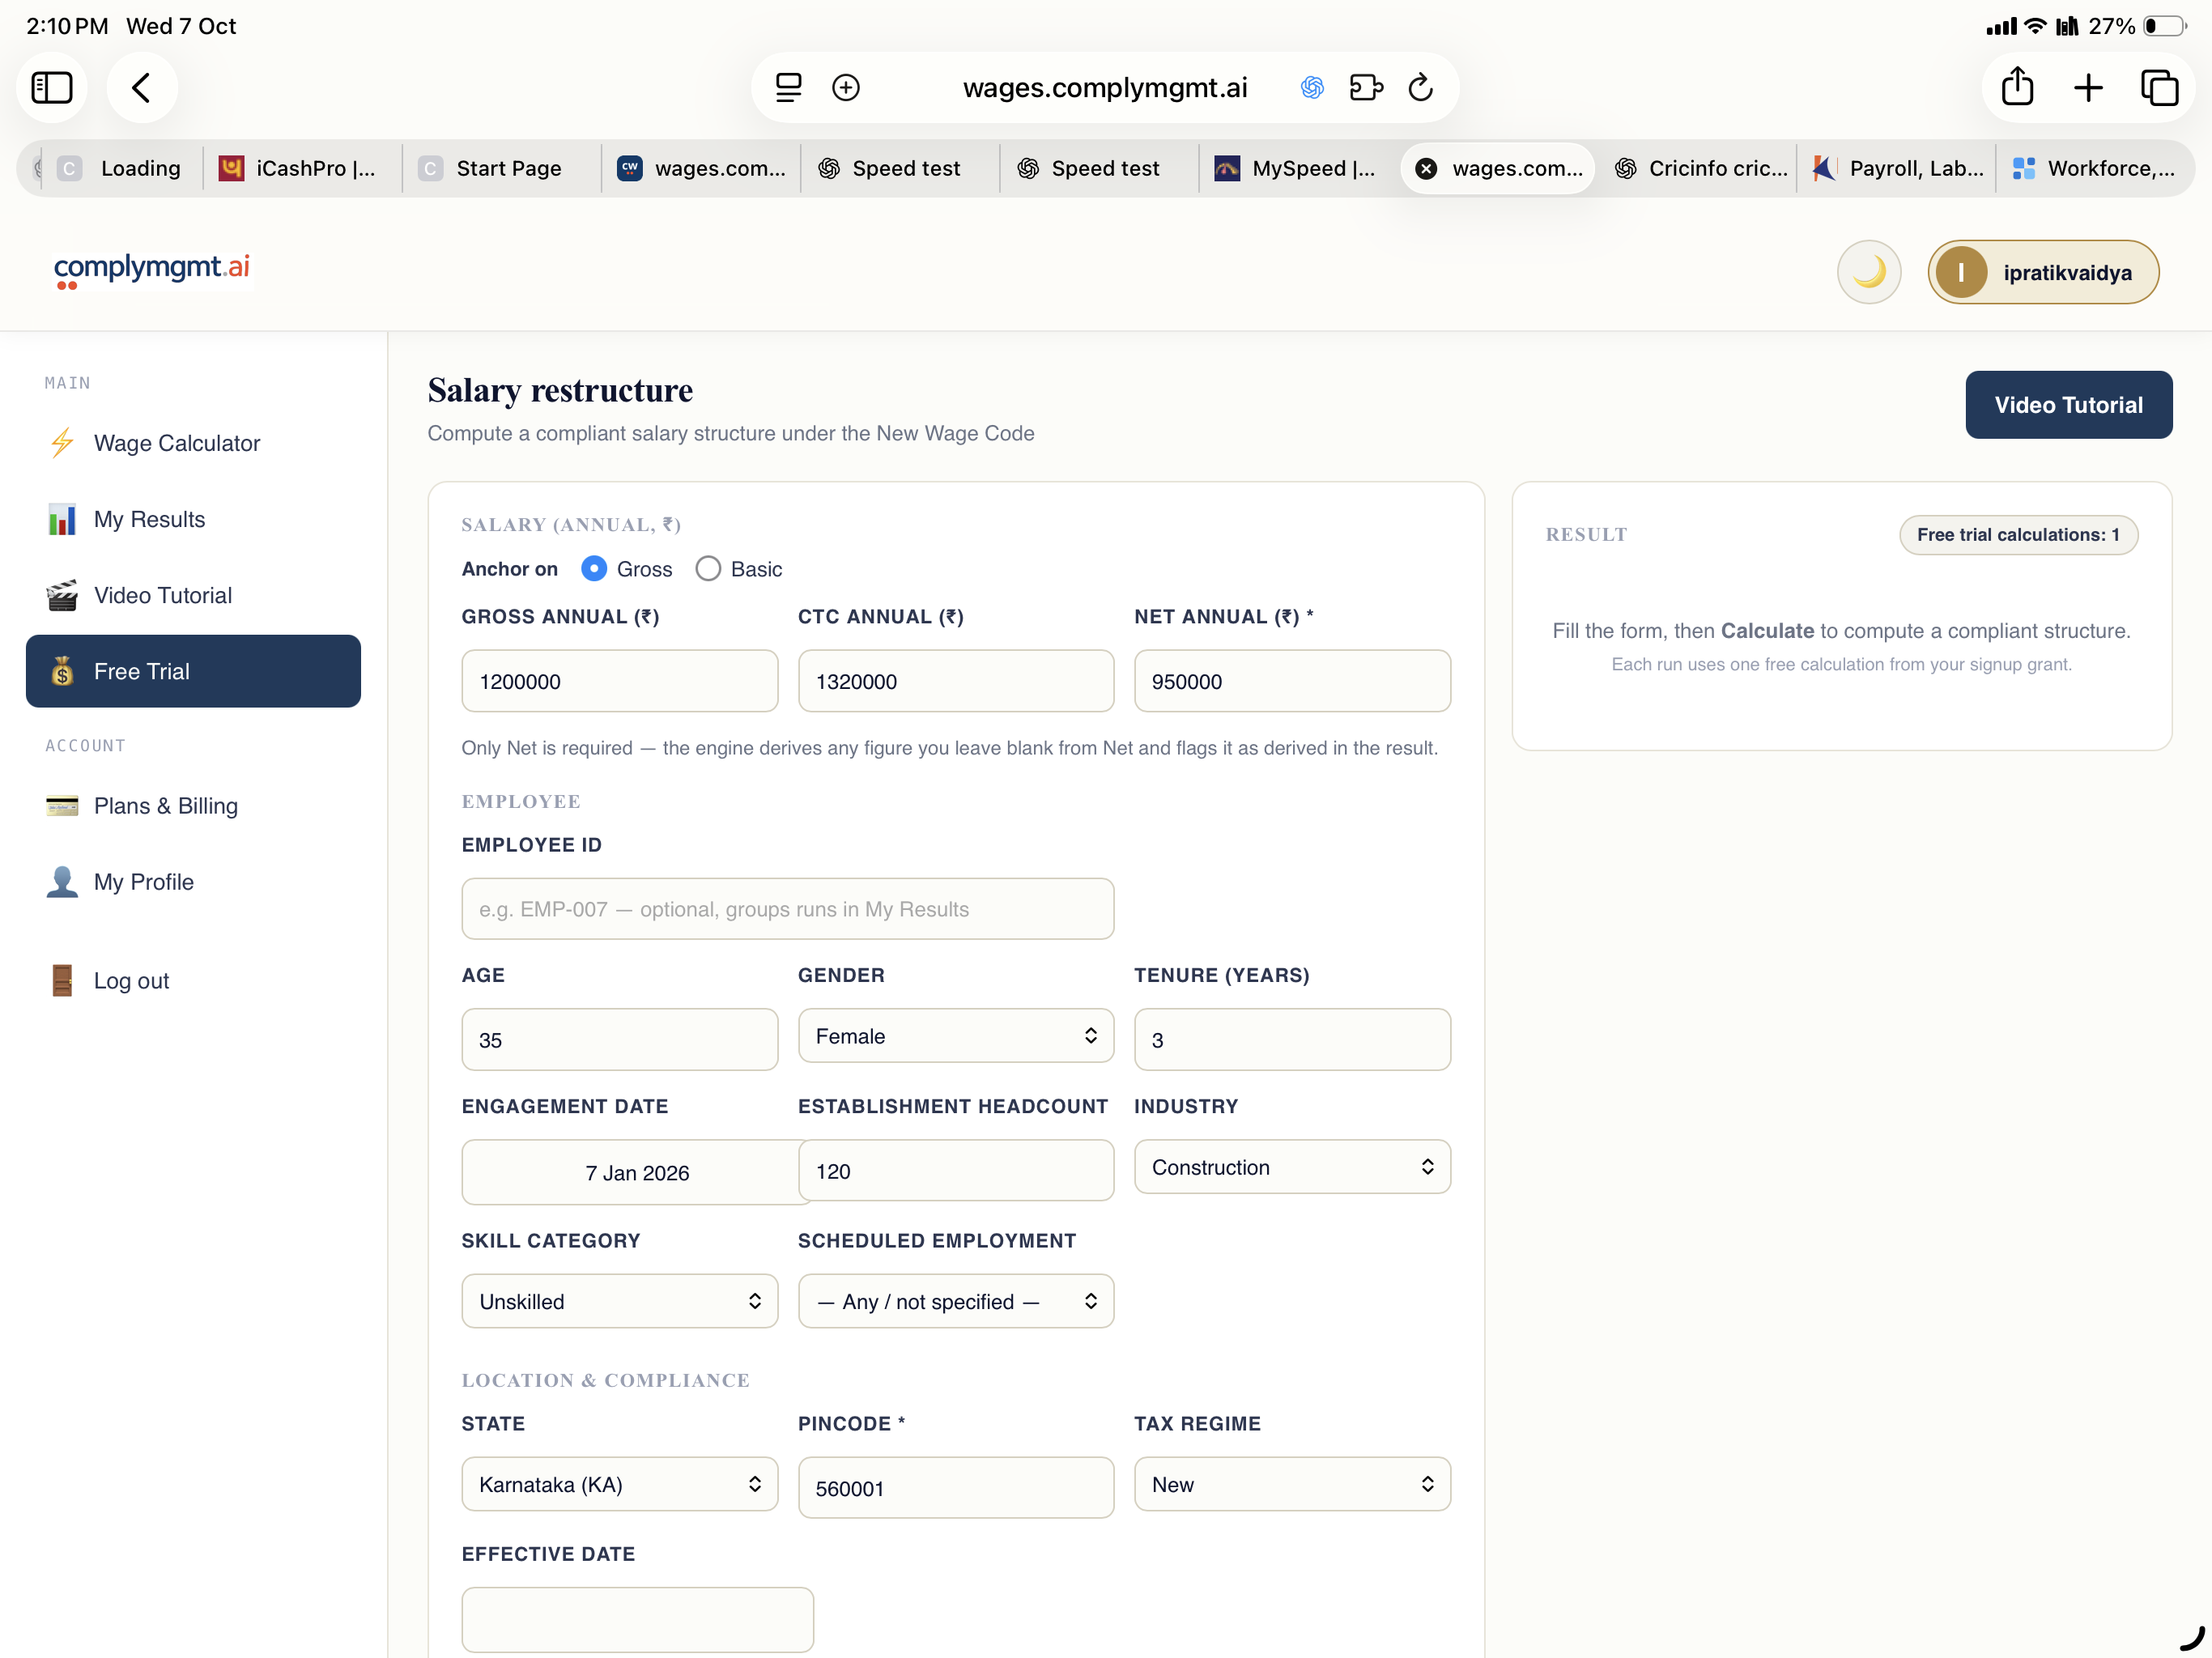
Task: Show the tab overview icon
Action: [2159, 88]
